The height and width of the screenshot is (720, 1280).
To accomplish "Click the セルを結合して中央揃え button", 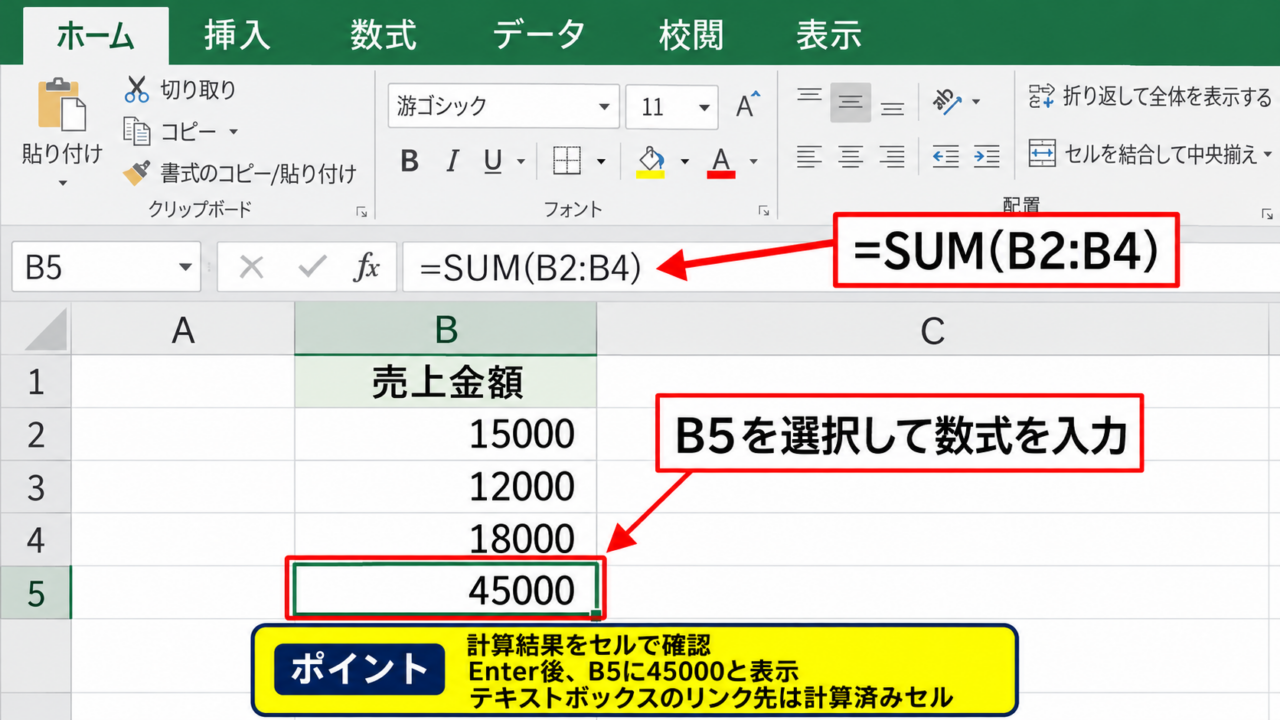I will pos(1143,154).
